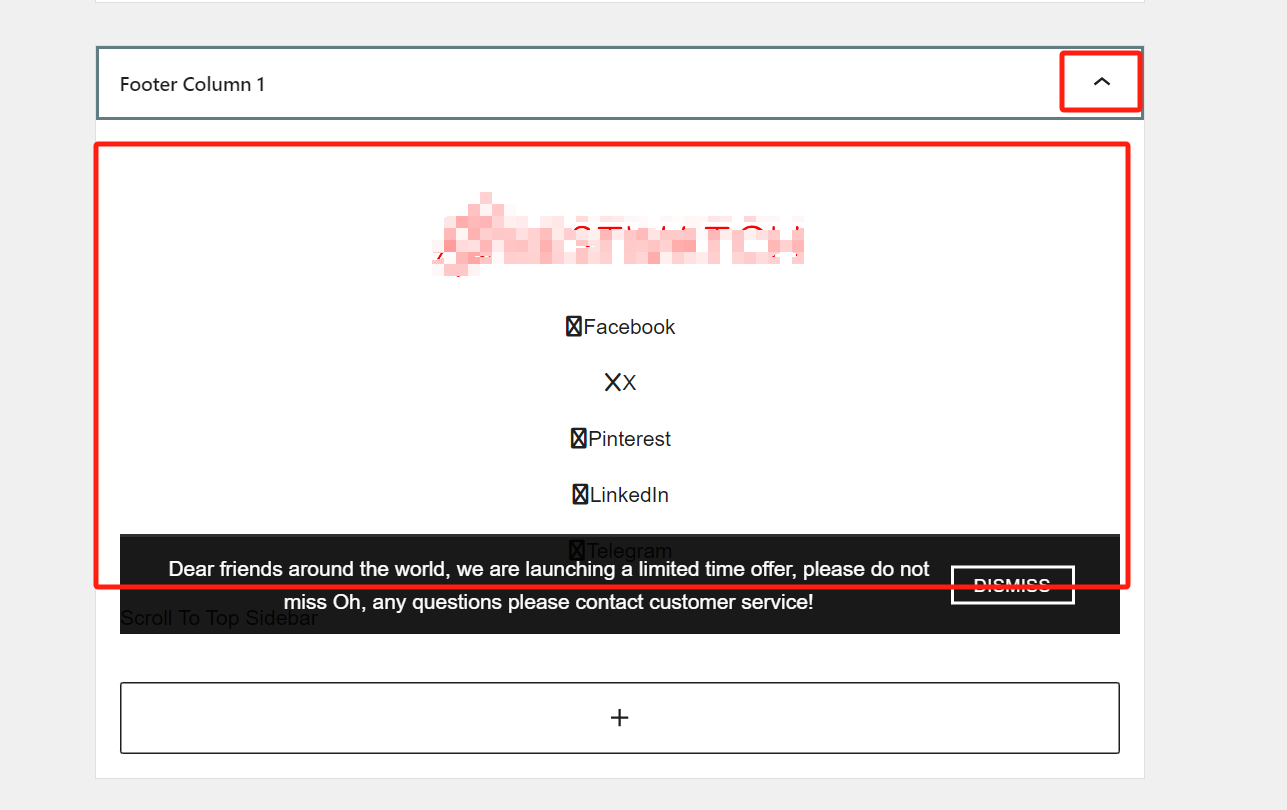1287x810 pixels.
Task: Open the Facebook text link
Action: pyautogui.click(x=629, y=327)
